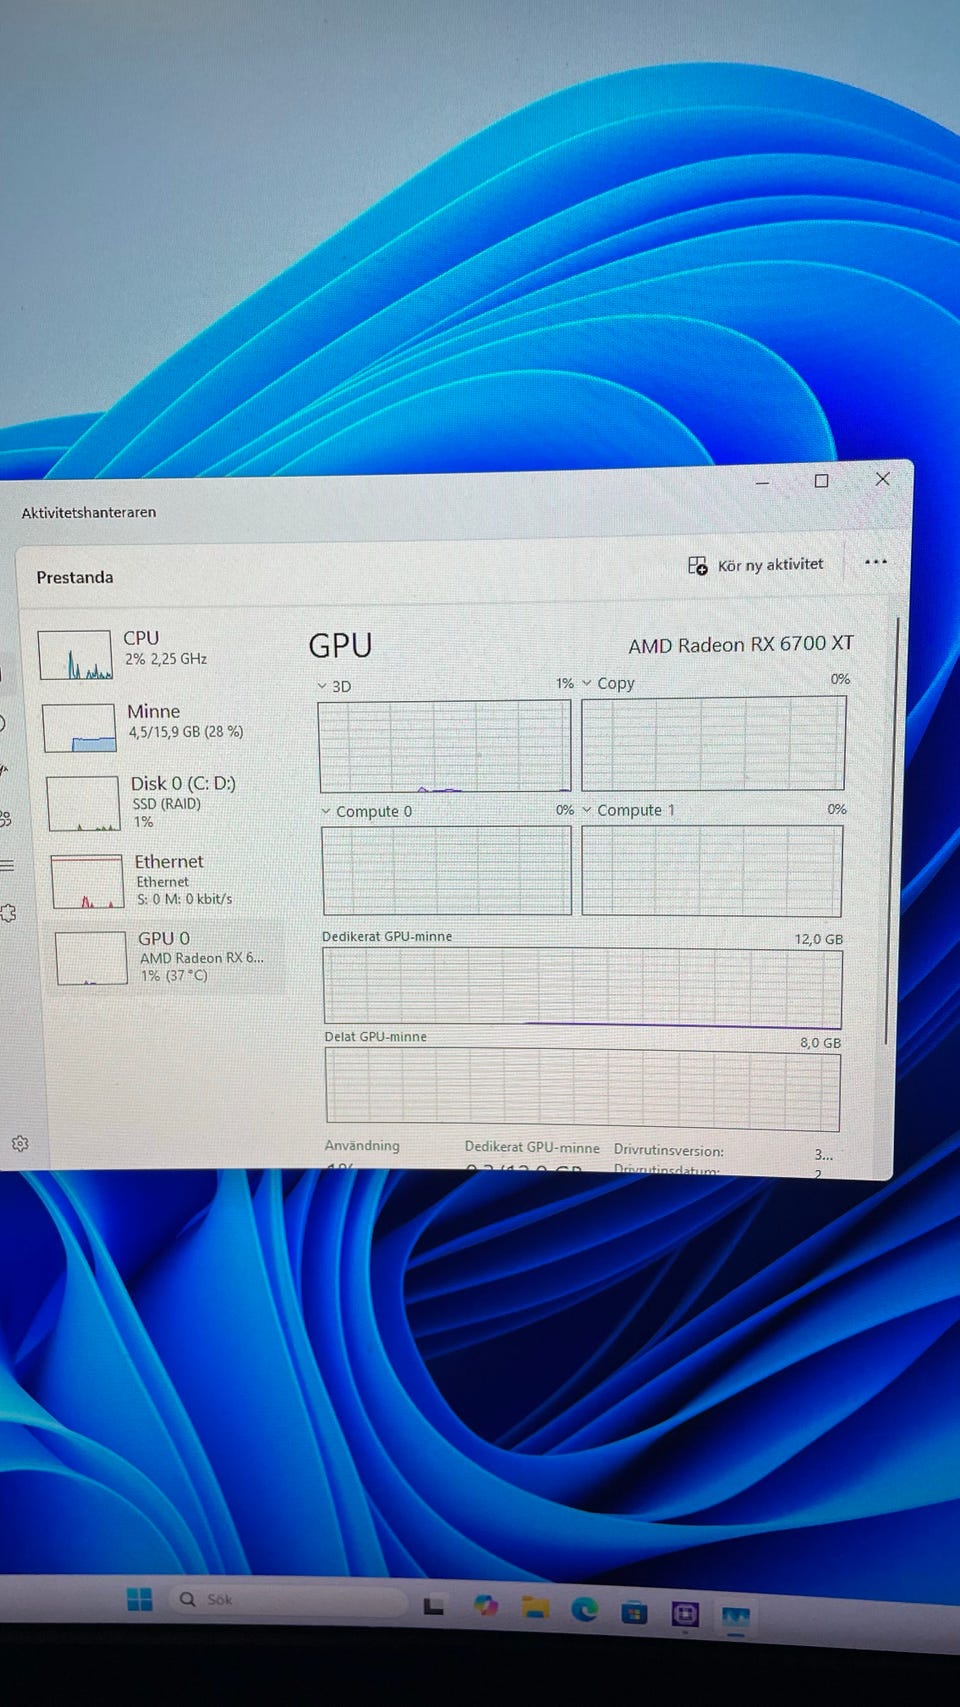Open the GPU 0 performance entry label
Viewport: 960px width, 1707px height.
pyautogui.click(x=164, y=938)
